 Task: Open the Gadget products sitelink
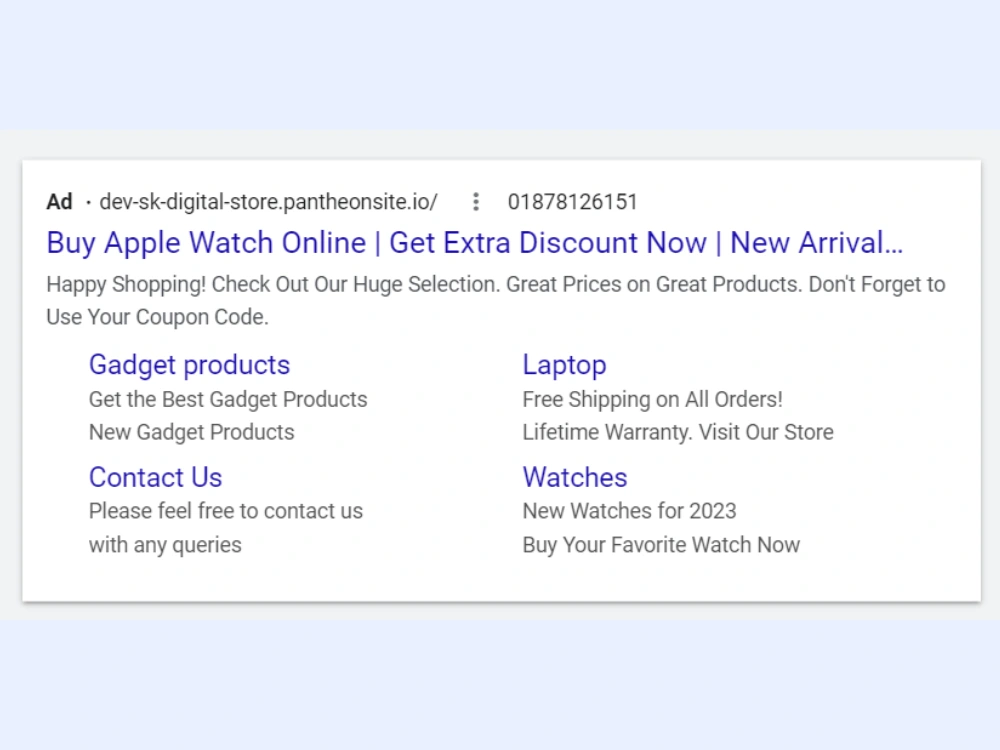pos(189,365)
